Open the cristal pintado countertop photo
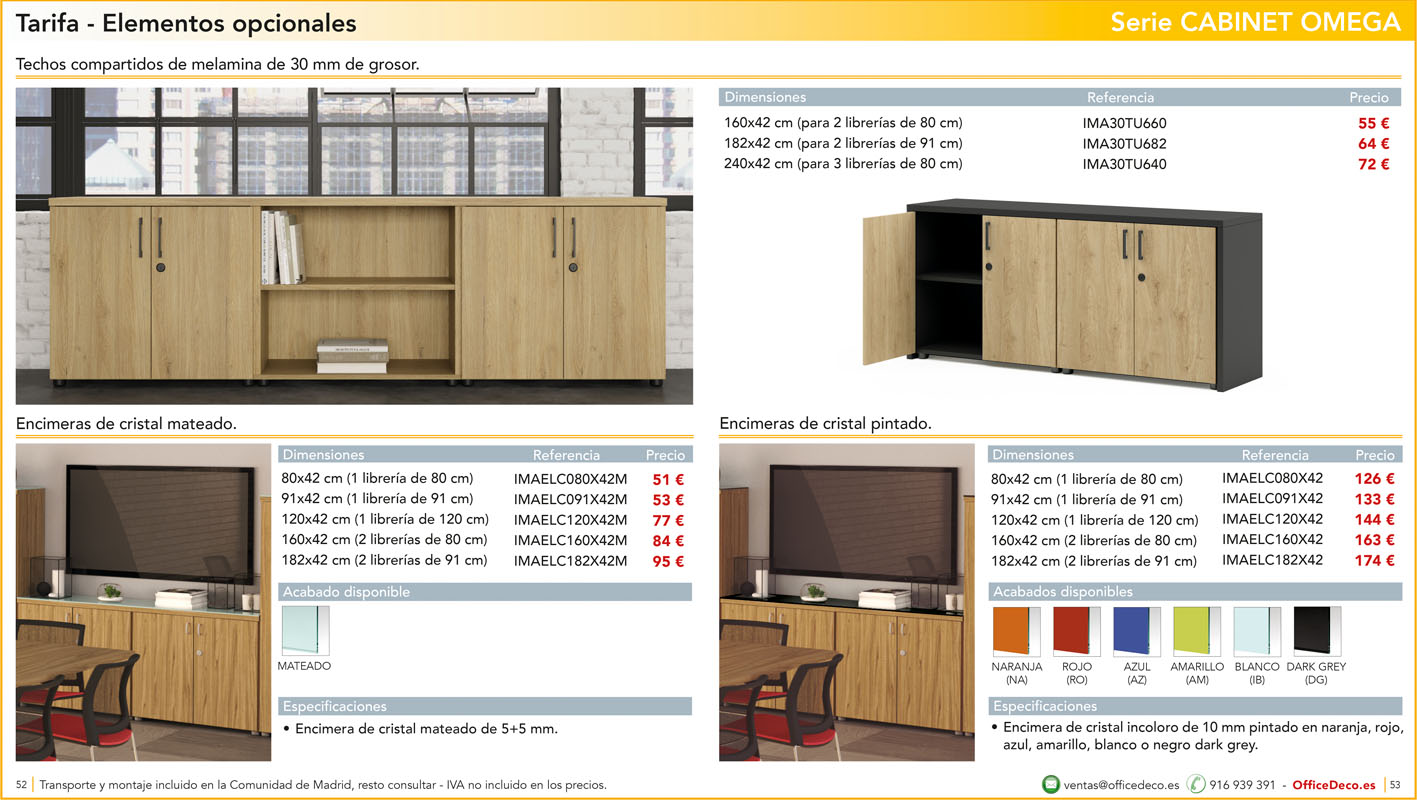 (846, 602)
